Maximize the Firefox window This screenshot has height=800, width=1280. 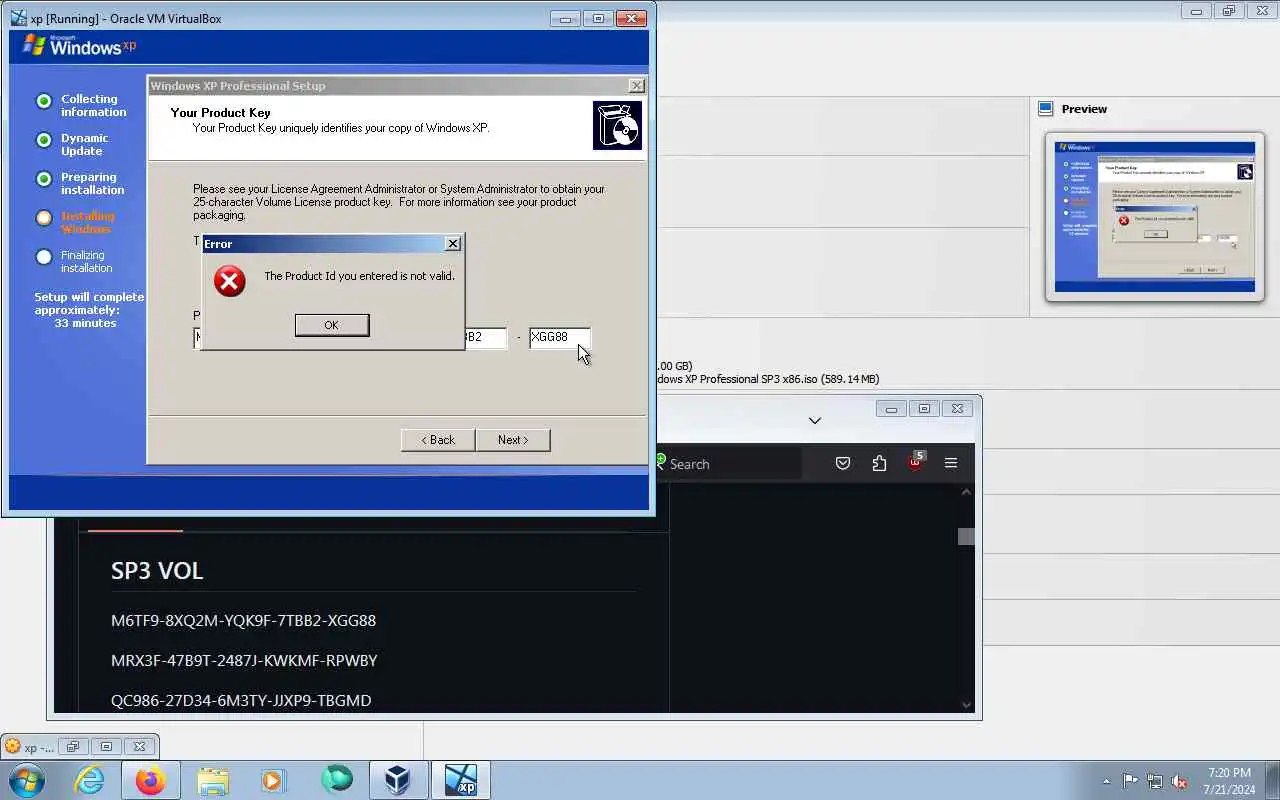(924, 408)
